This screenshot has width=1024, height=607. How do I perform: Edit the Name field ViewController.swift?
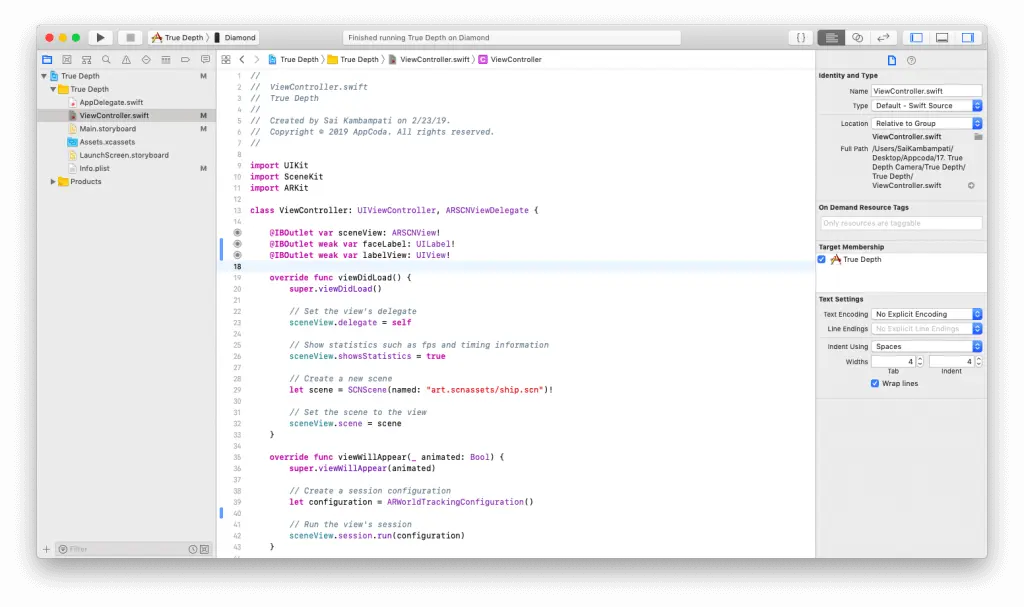coord(926,91)
